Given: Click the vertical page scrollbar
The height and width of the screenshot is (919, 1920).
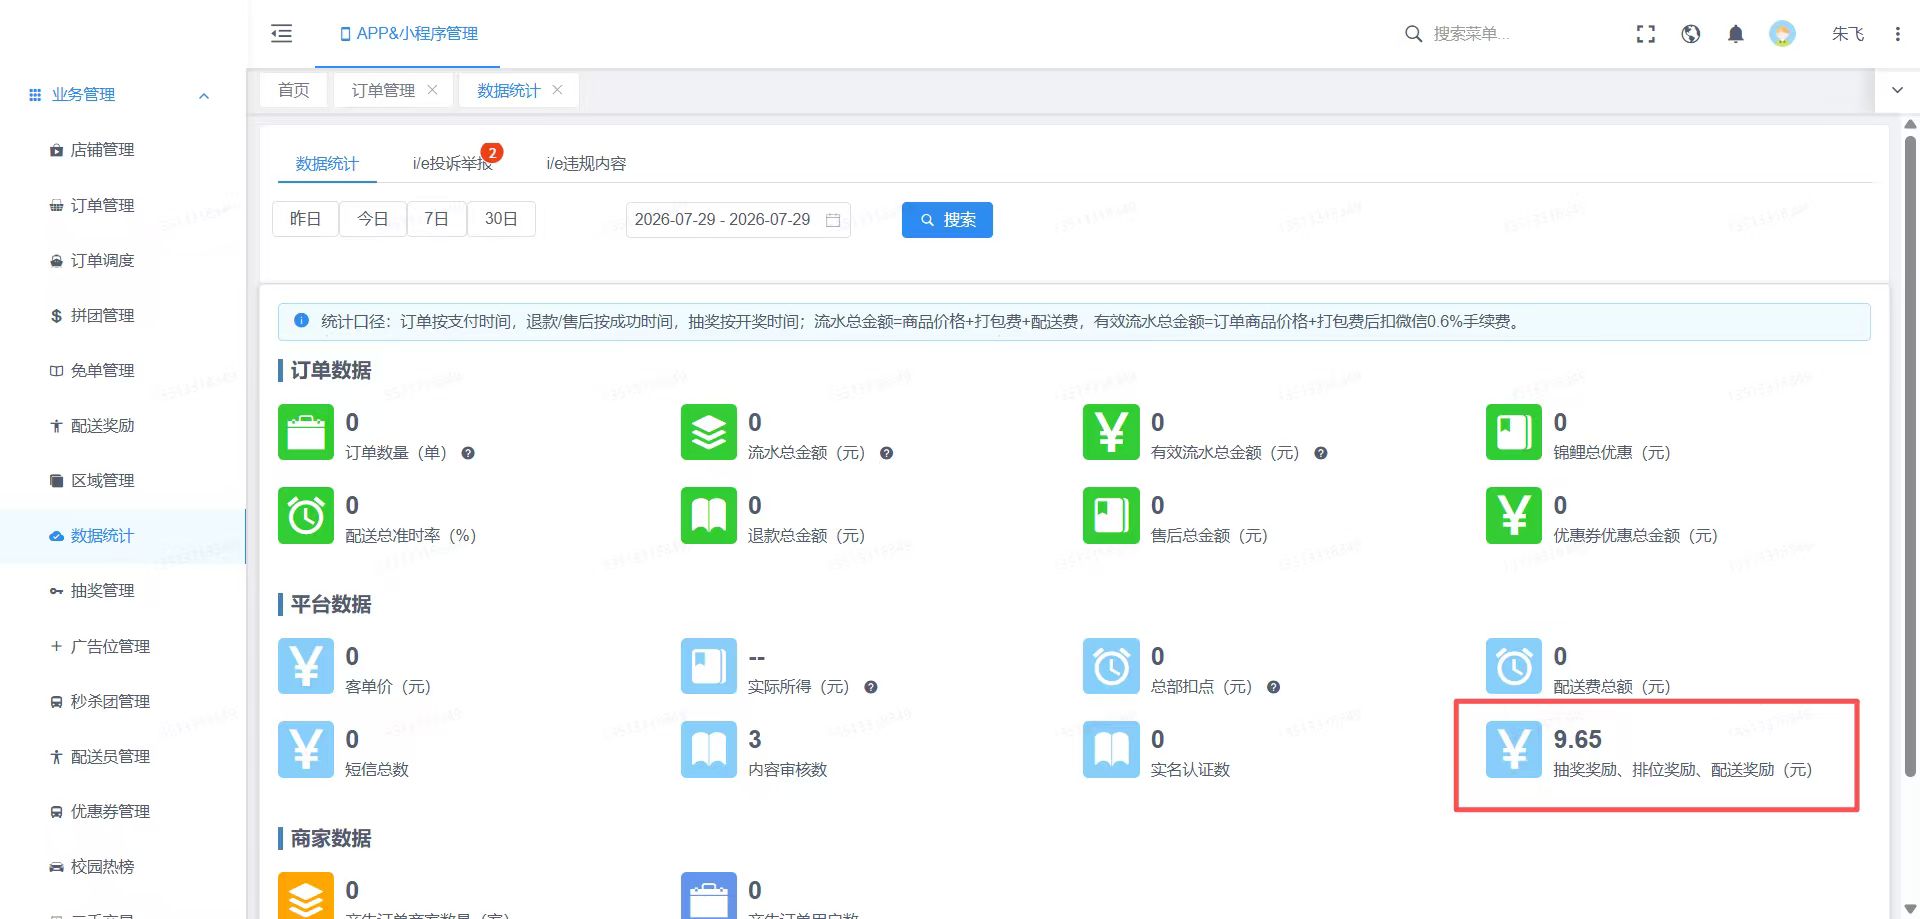Looking at the screenshot, I should (1909, 455).
